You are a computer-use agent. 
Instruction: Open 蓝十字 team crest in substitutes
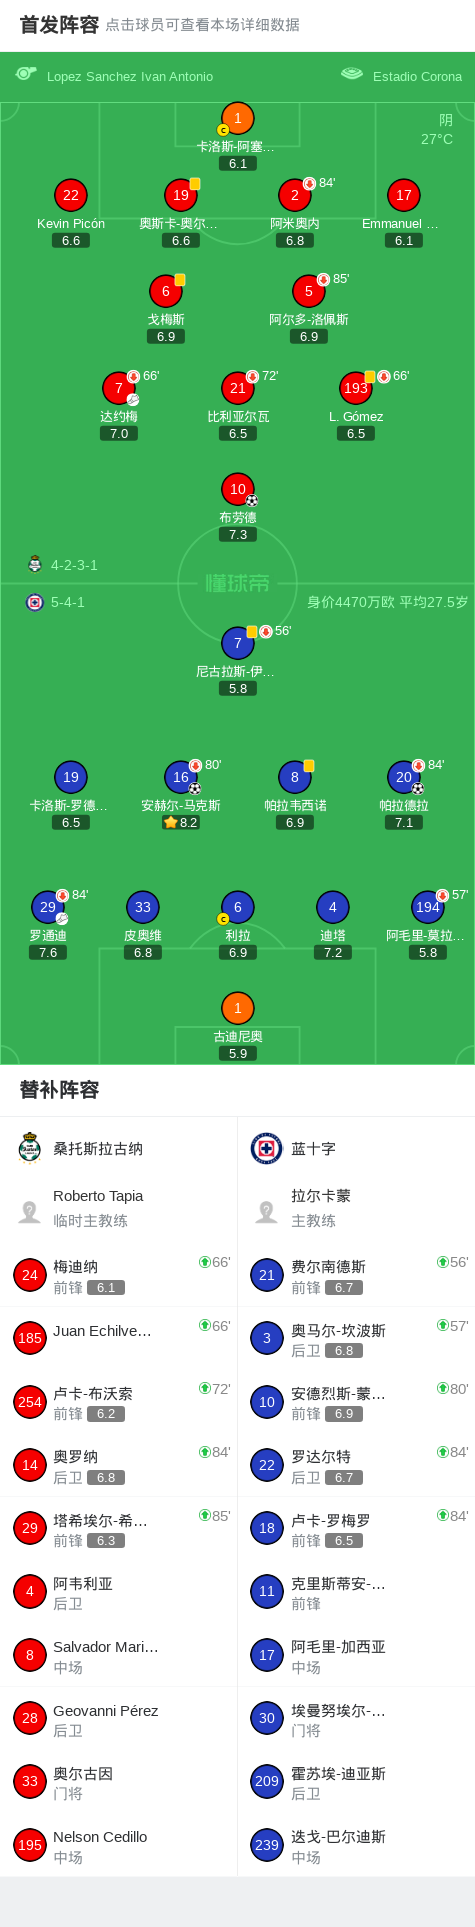[267, 1148]
